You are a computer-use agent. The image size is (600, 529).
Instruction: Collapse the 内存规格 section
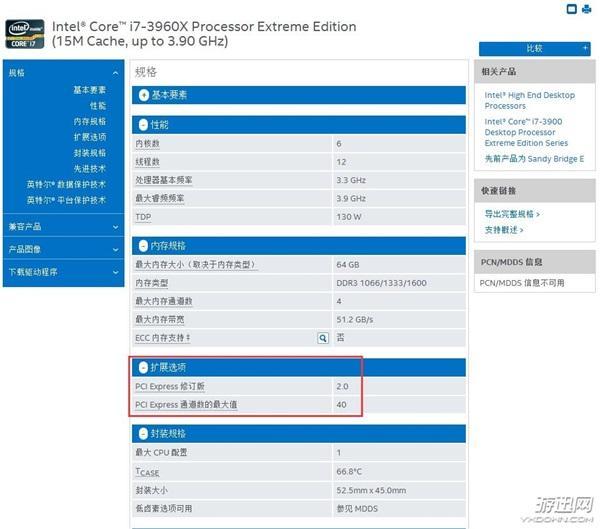tap(143, 246)
